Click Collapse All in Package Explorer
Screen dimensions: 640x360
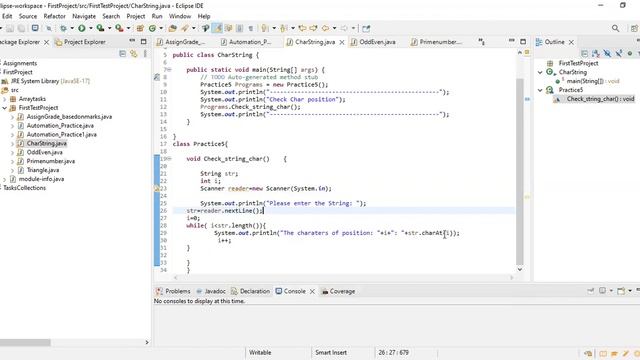coord(122,53)
